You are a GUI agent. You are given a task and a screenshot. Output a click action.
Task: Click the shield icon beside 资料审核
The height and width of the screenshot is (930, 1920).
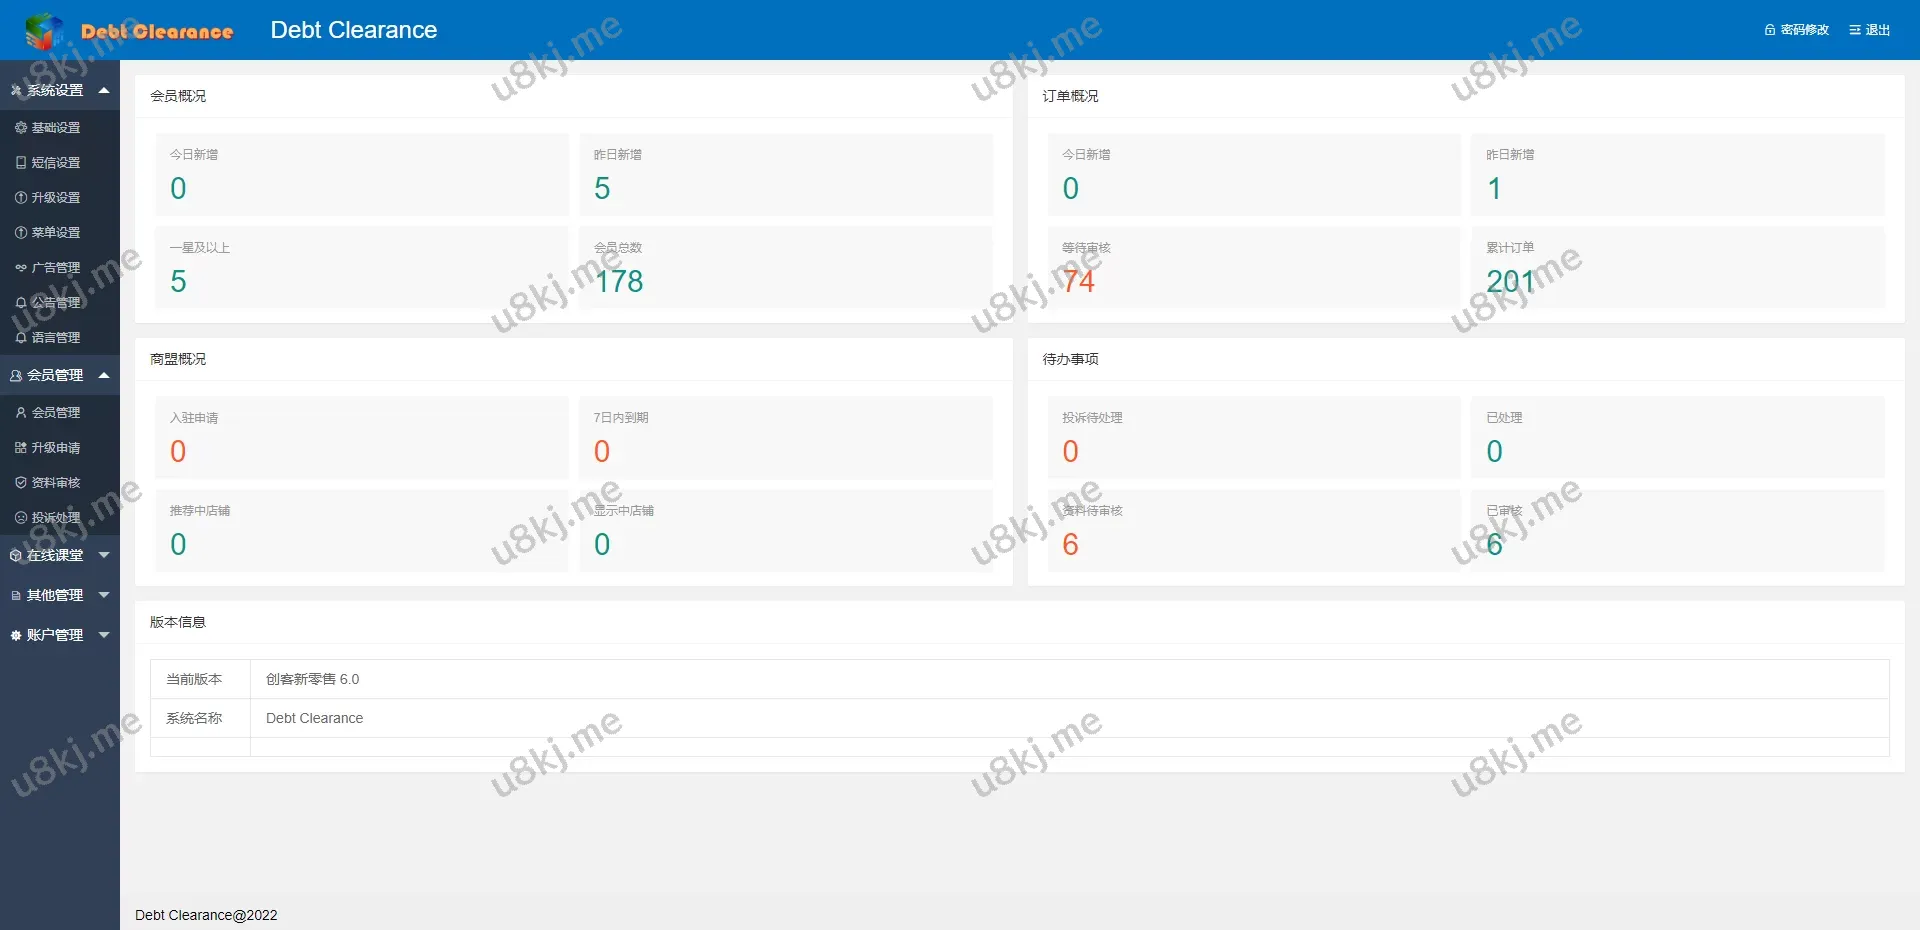(21, 483)
